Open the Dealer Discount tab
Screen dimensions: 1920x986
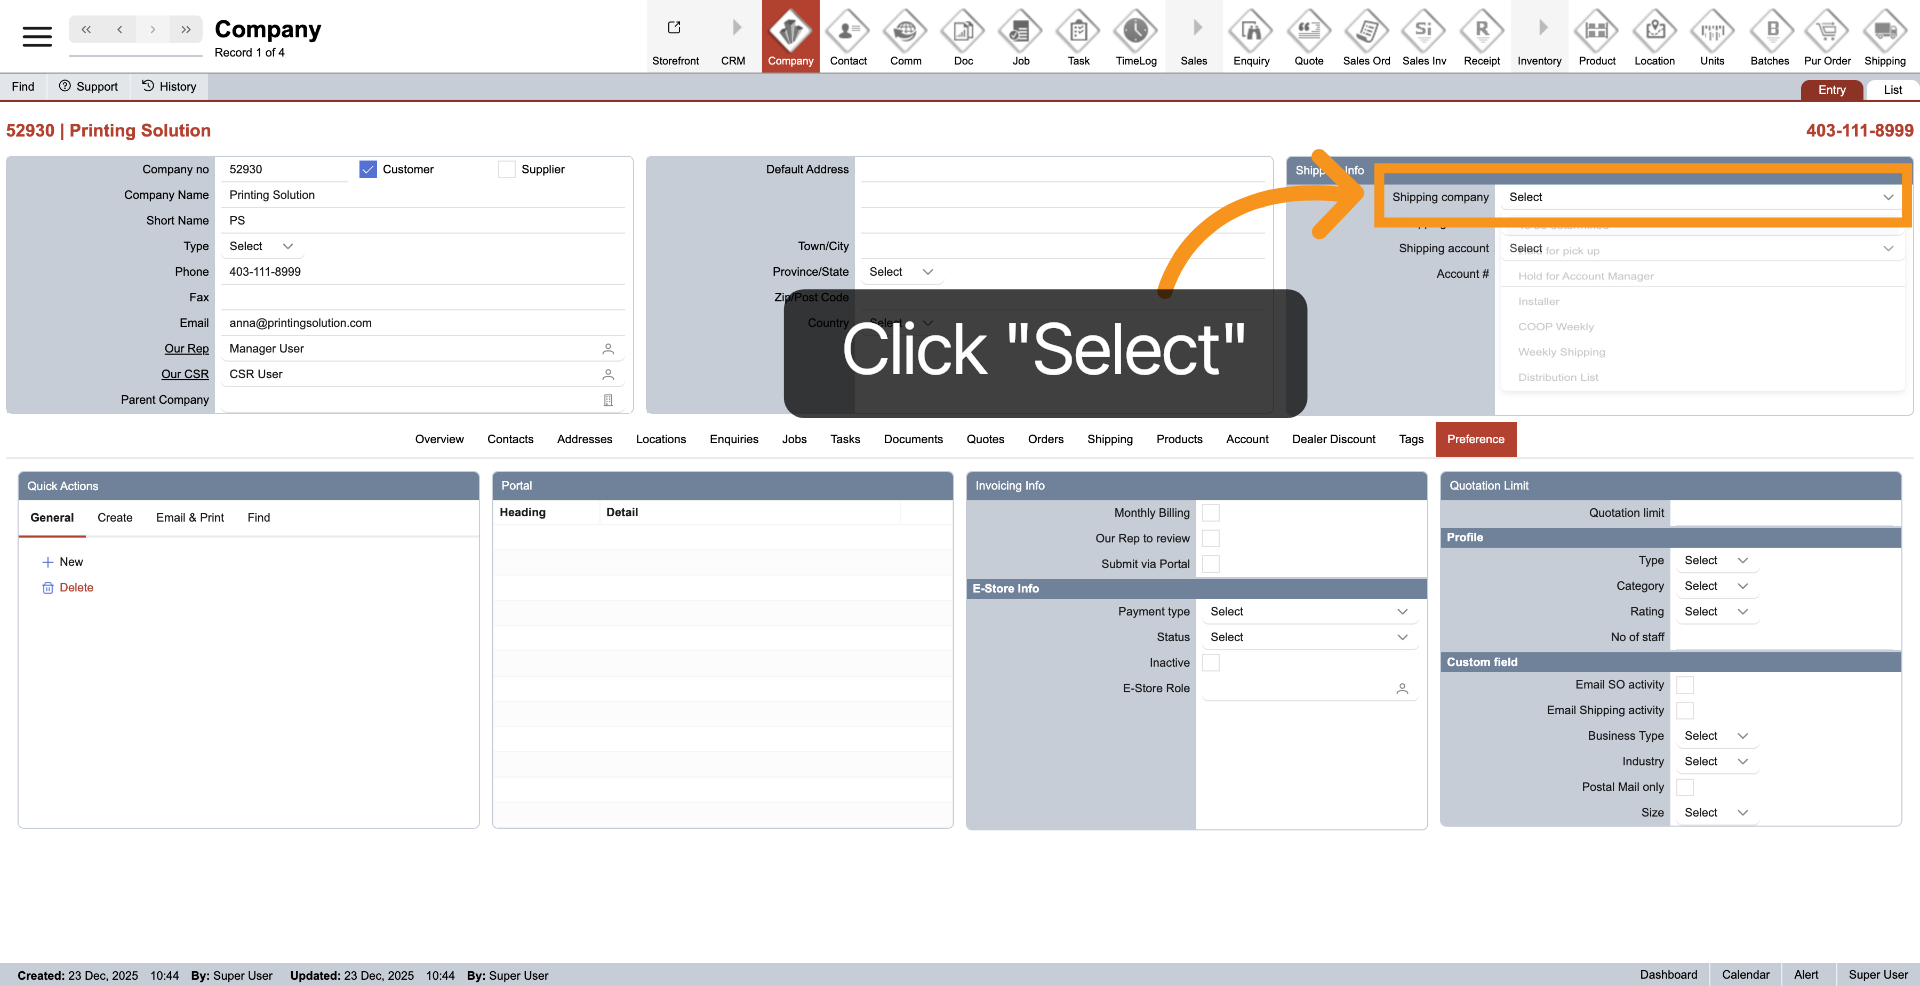1333,440
